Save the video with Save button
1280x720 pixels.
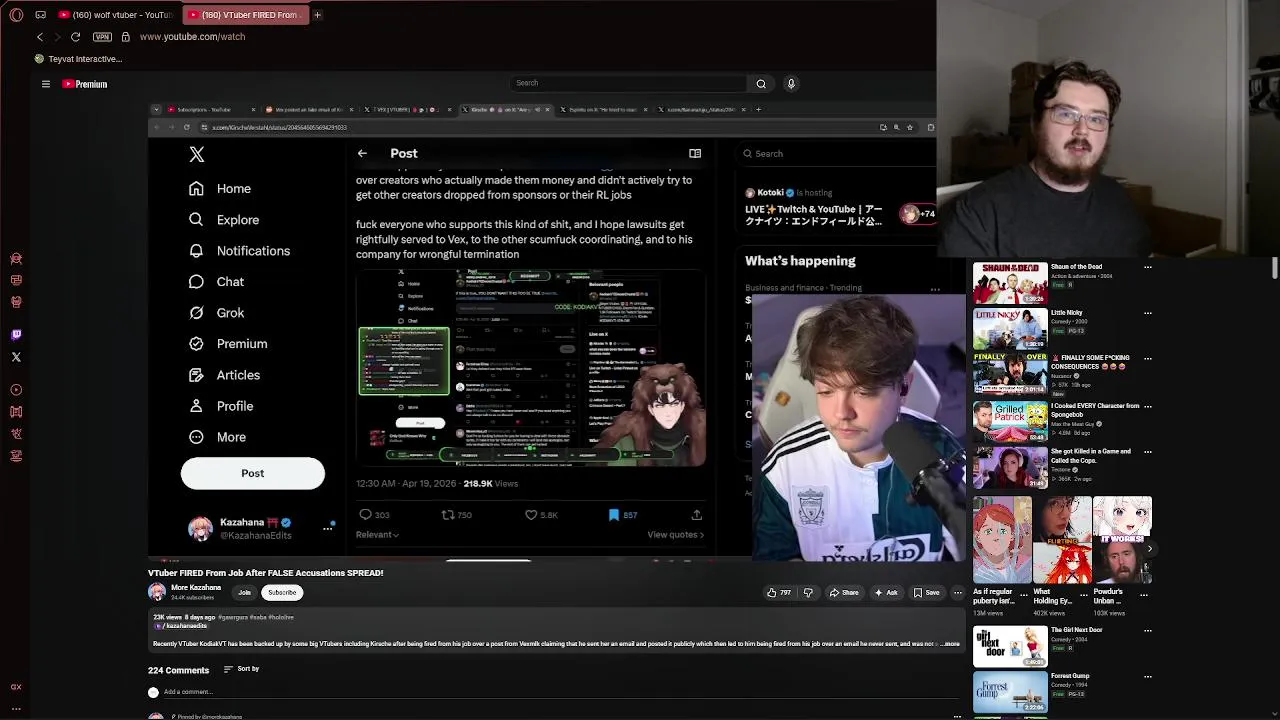926,592
